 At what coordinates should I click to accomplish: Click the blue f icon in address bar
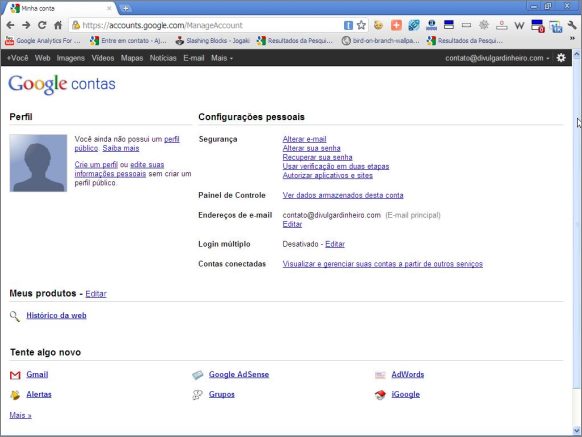pos(348,25)
